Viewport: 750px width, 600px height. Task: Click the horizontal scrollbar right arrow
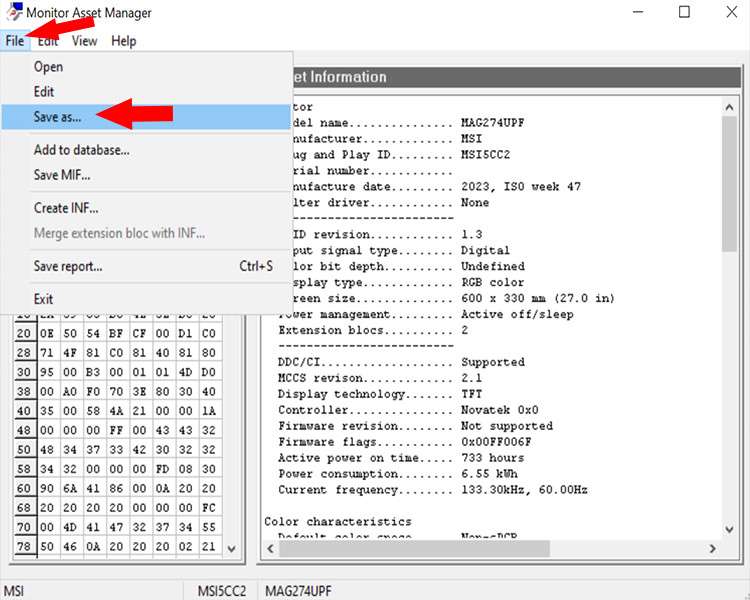pos(712,549)
